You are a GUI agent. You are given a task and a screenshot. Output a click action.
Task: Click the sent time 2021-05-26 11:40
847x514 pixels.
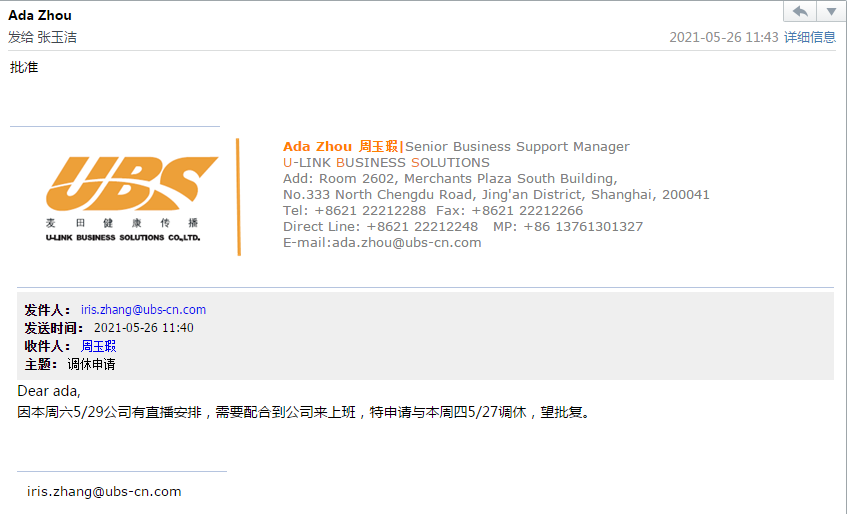point(144,328)
